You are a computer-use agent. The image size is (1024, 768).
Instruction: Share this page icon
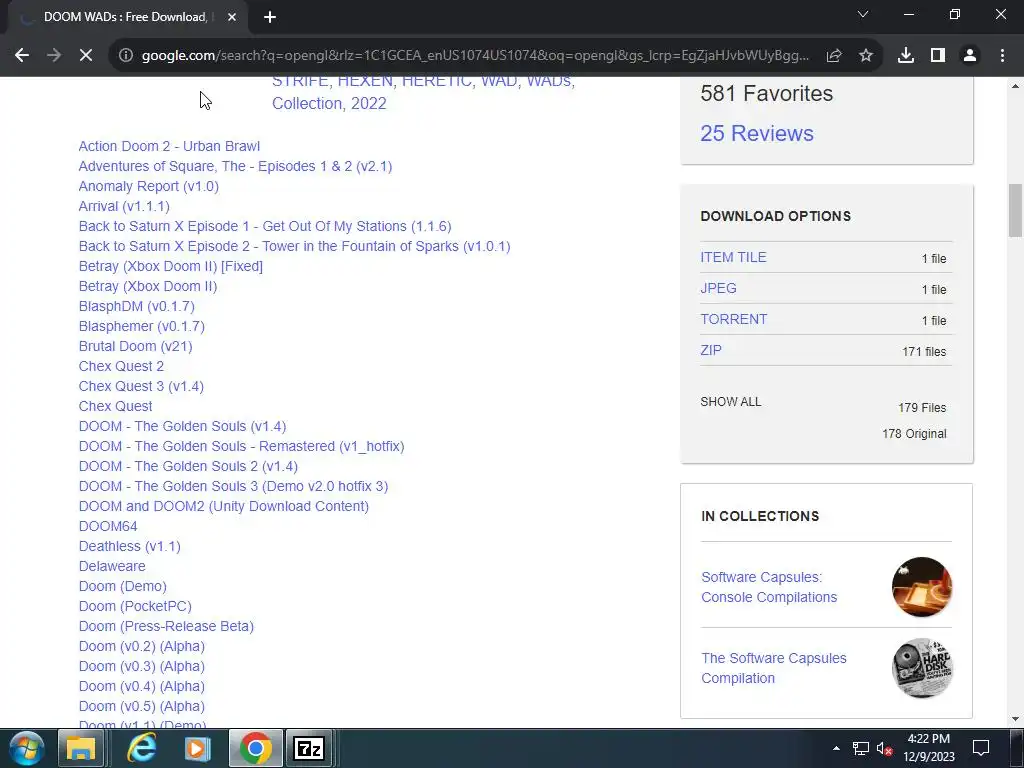tap(834, 56)
